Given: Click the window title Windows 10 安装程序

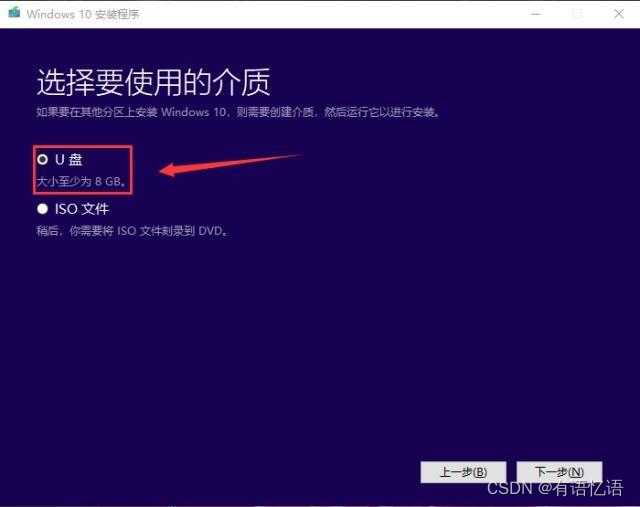Looking at the screenshot, I should pyautogui.click(x=83, y=14).
